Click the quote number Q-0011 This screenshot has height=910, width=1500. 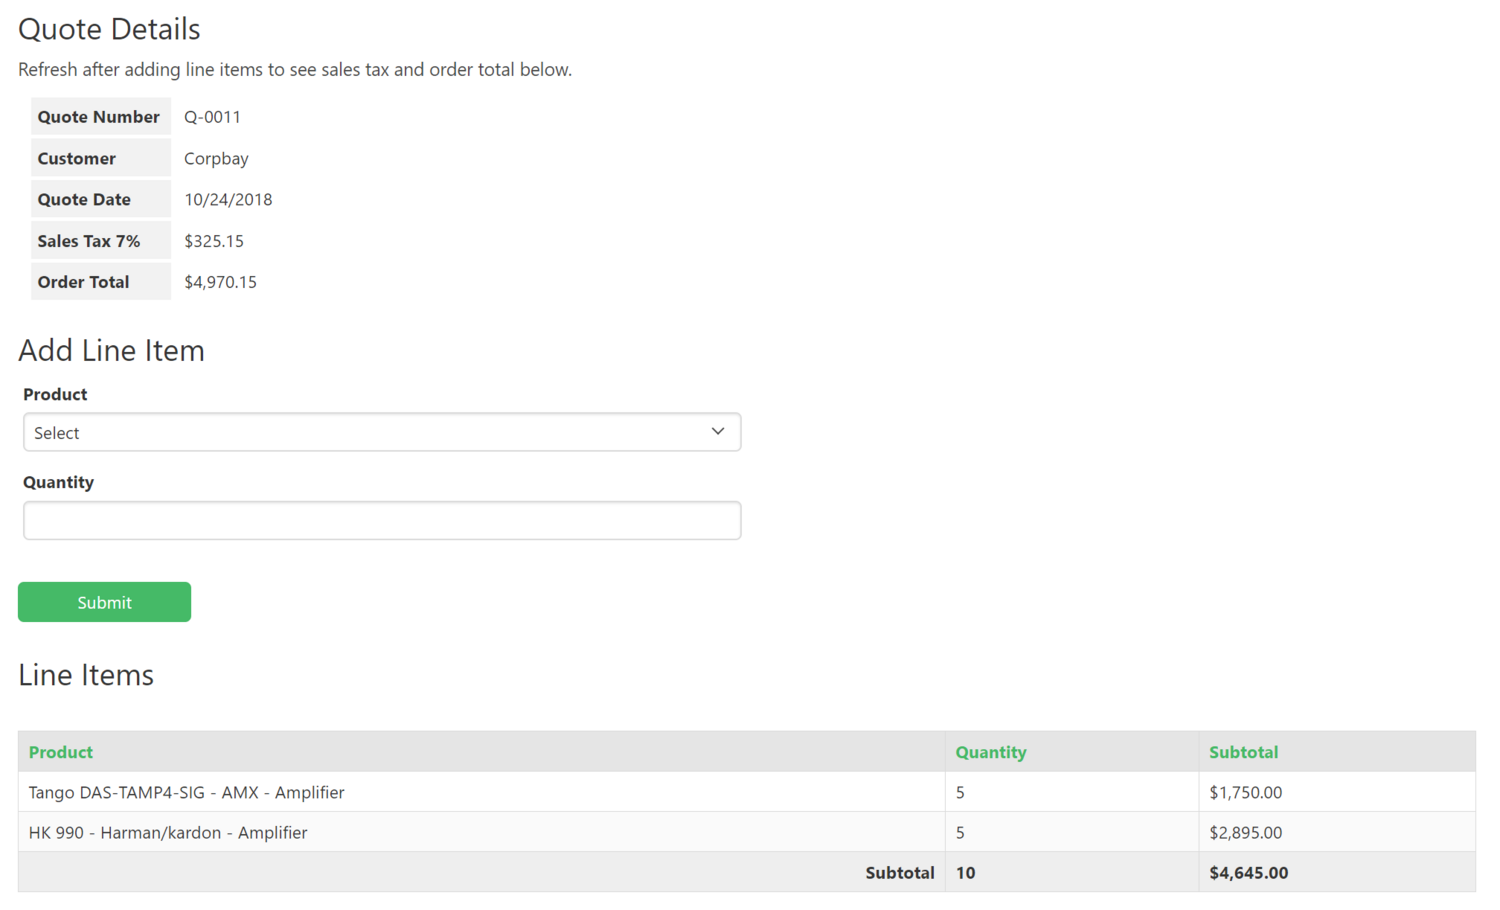[212, 117]
